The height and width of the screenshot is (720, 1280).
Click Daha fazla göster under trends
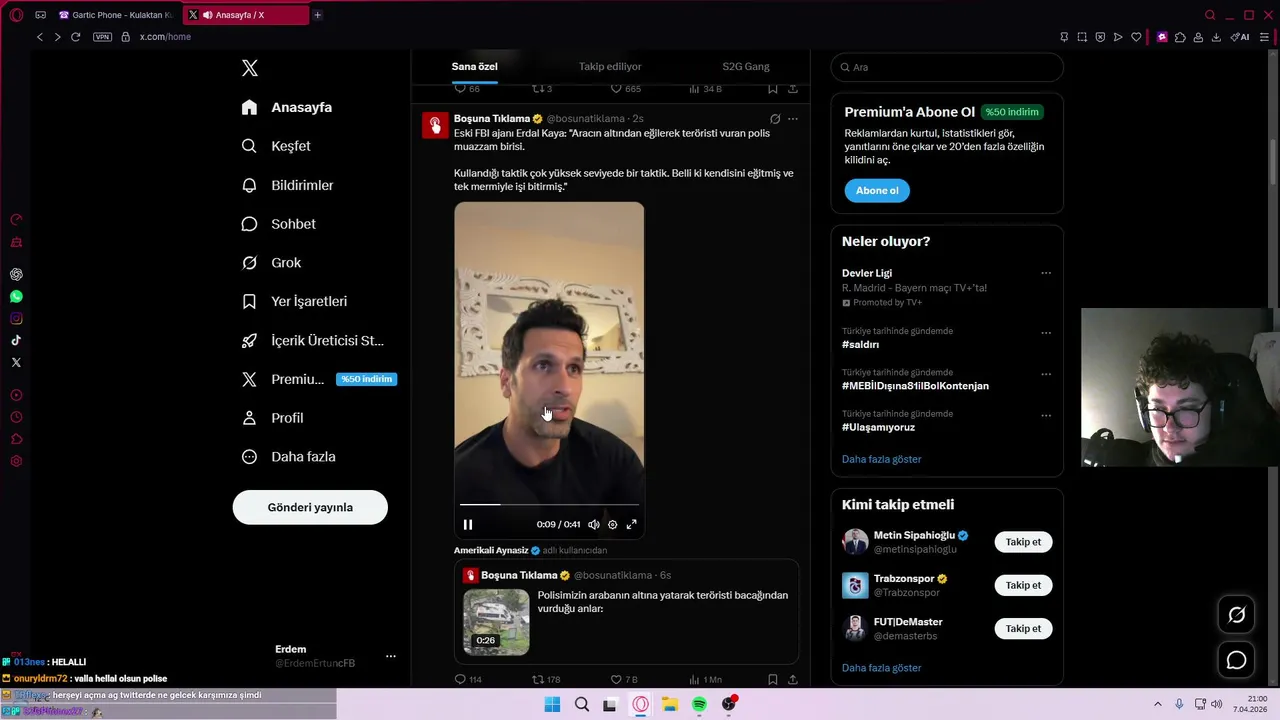(x=881, y=459)
